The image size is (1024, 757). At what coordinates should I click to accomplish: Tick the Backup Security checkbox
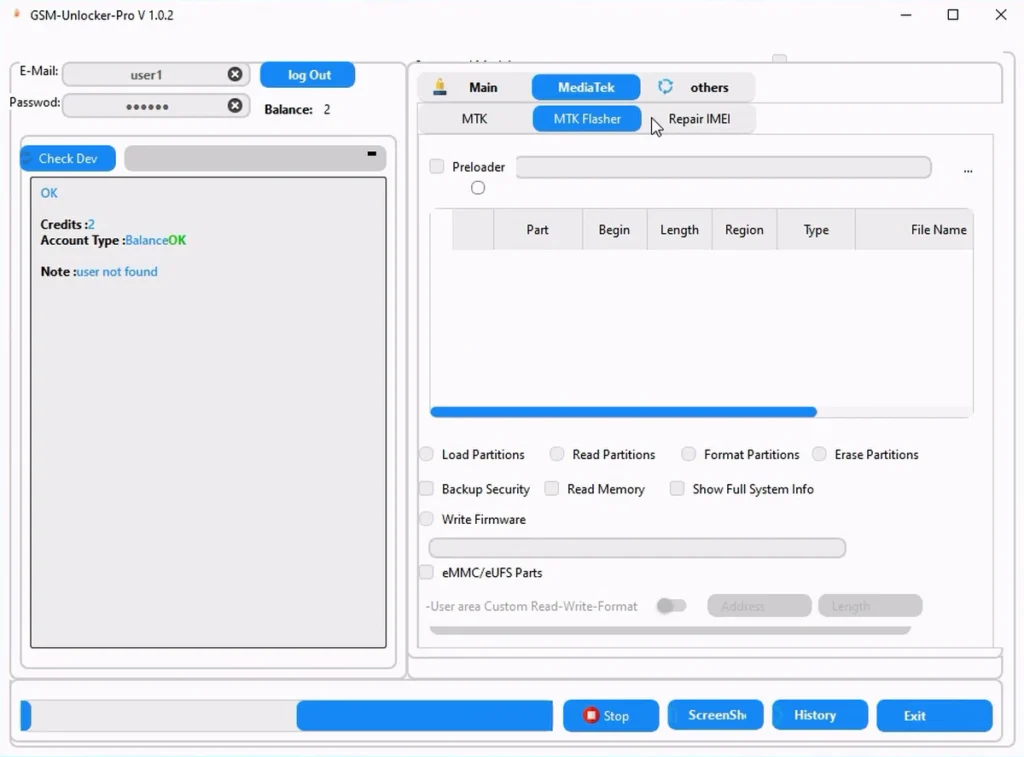pos(427,489)
